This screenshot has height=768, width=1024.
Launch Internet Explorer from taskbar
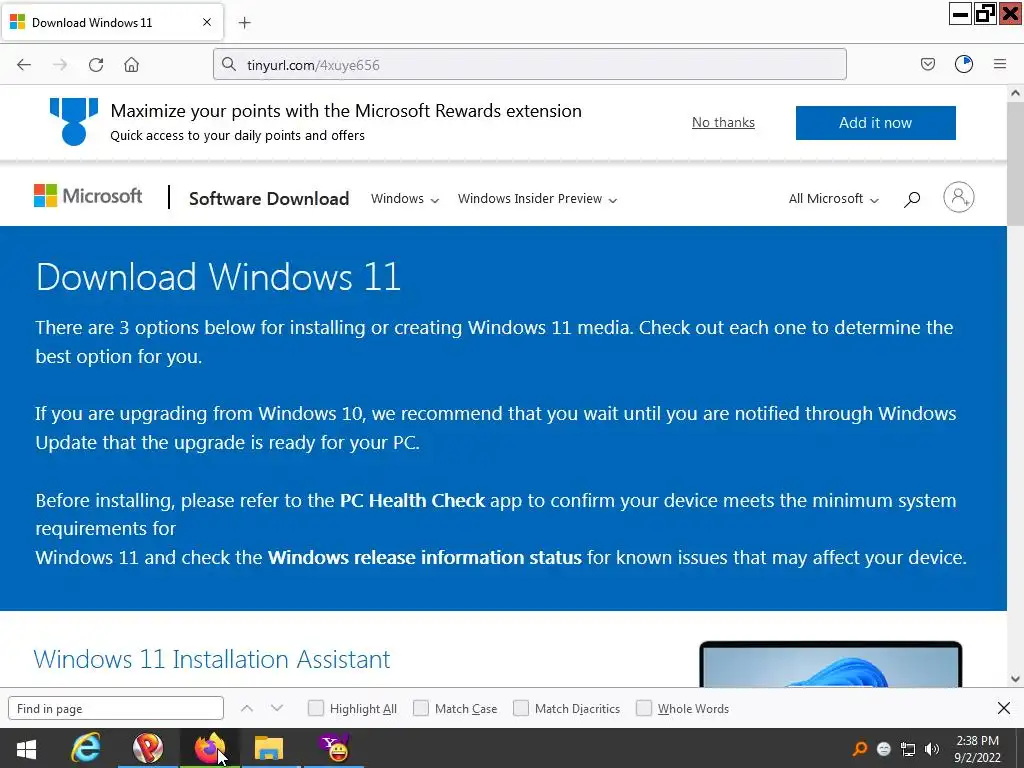86,748
